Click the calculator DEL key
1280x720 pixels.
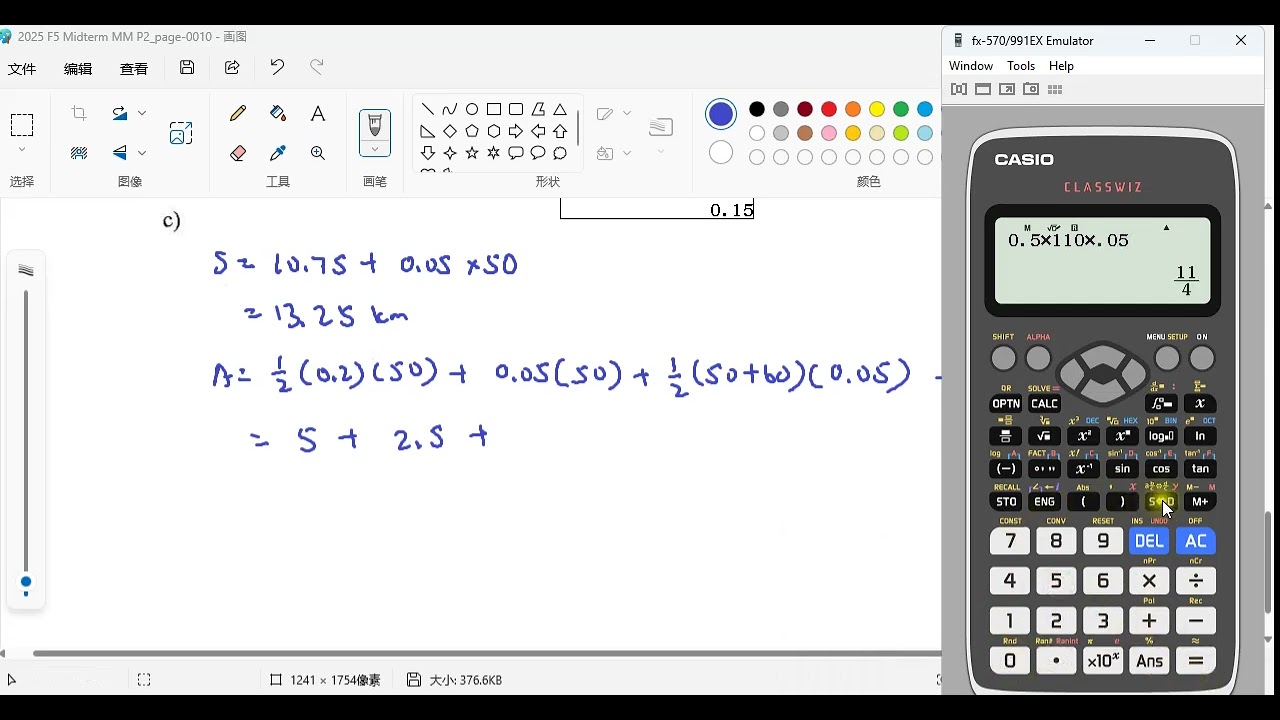tap(1149, 541)
